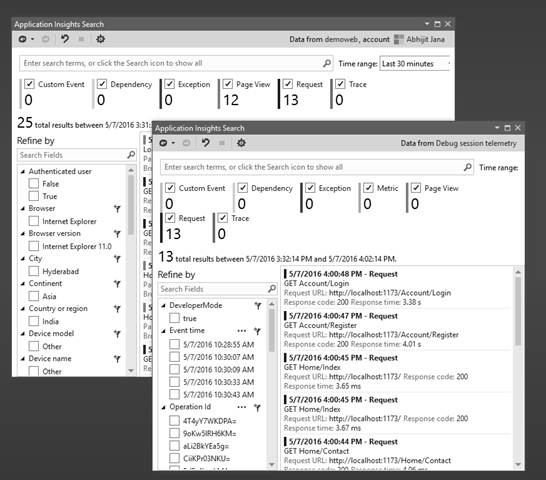The image size is (546, 480).
Task: Click ellipsis next to Operation Id
Action: (x=242, y=407)
